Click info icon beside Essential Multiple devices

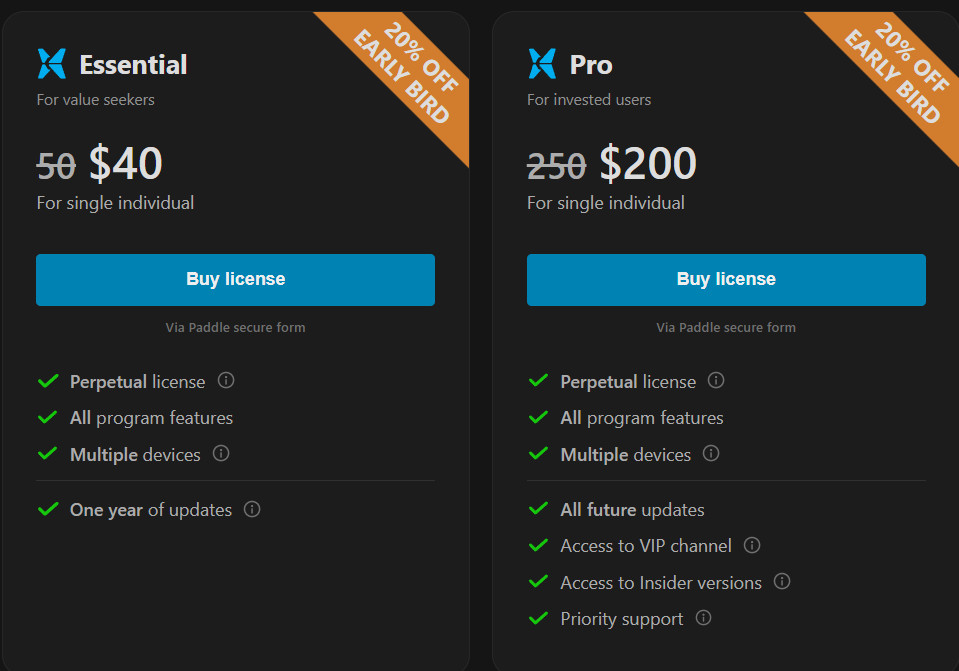(221, 454)
